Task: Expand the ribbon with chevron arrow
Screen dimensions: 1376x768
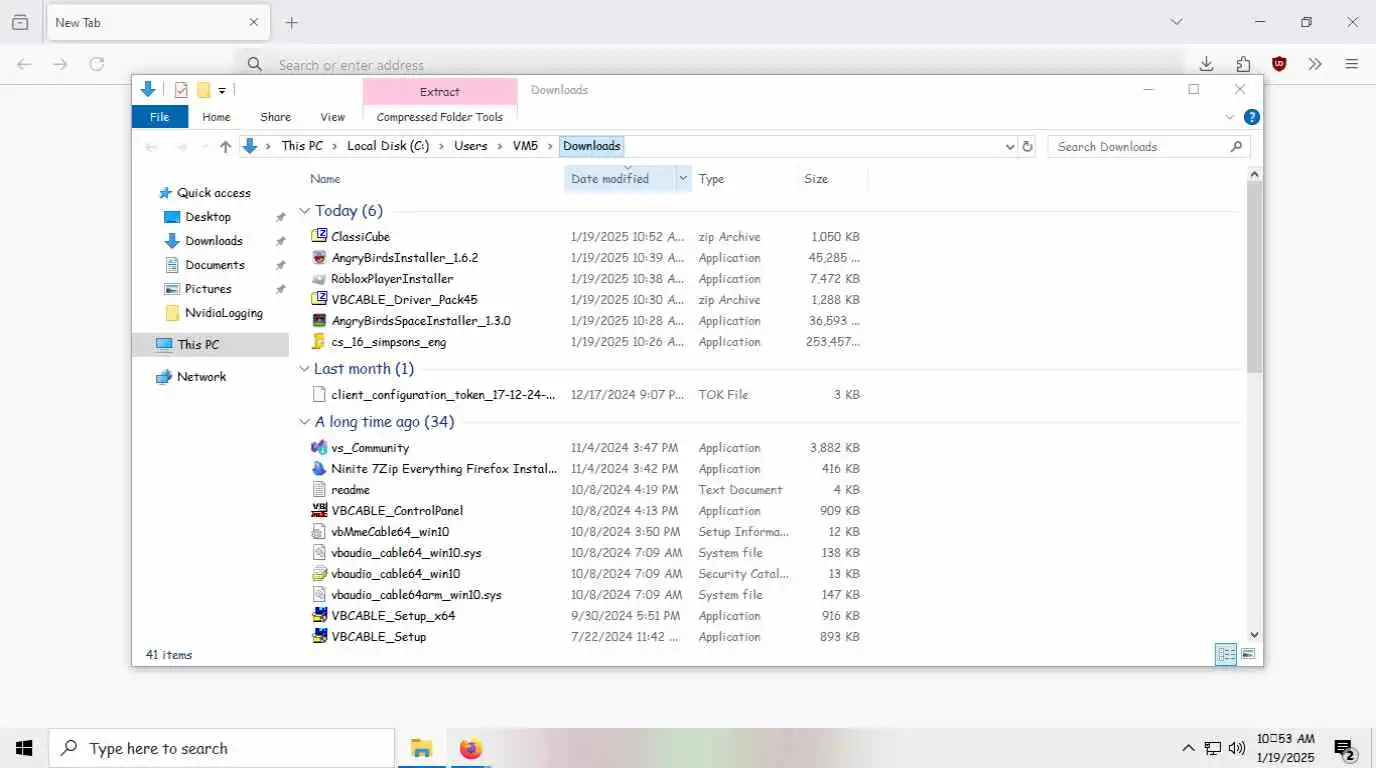Action: coord(1230,117)
